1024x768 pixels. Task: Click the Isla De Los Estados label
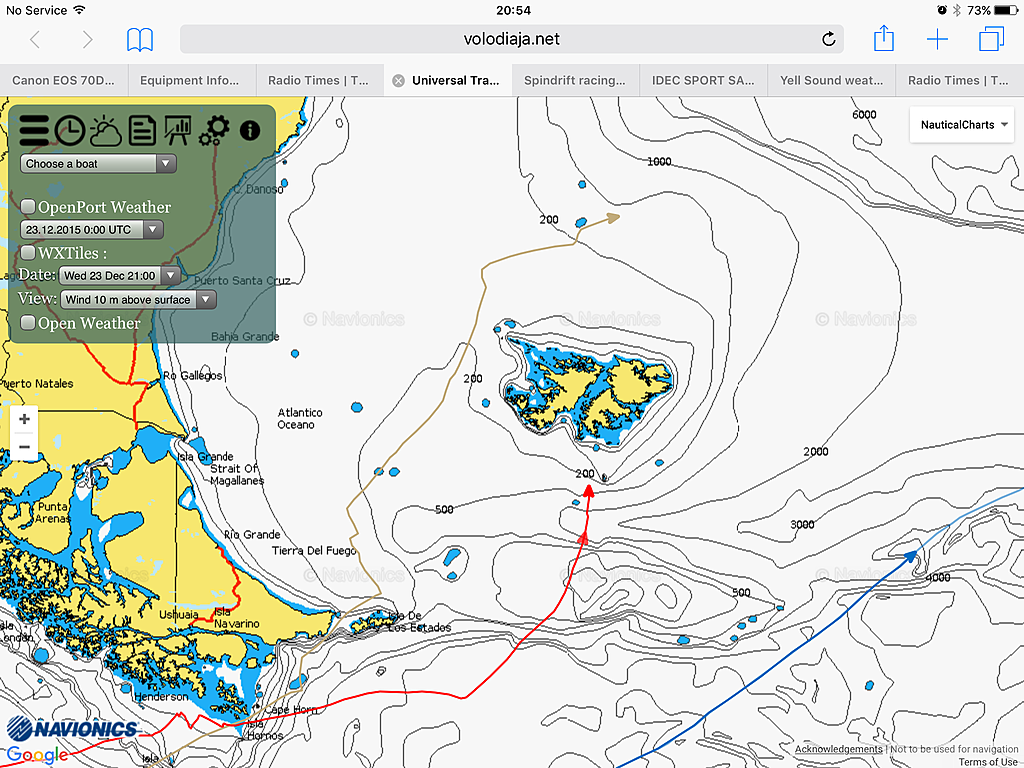tap(419, 622)
